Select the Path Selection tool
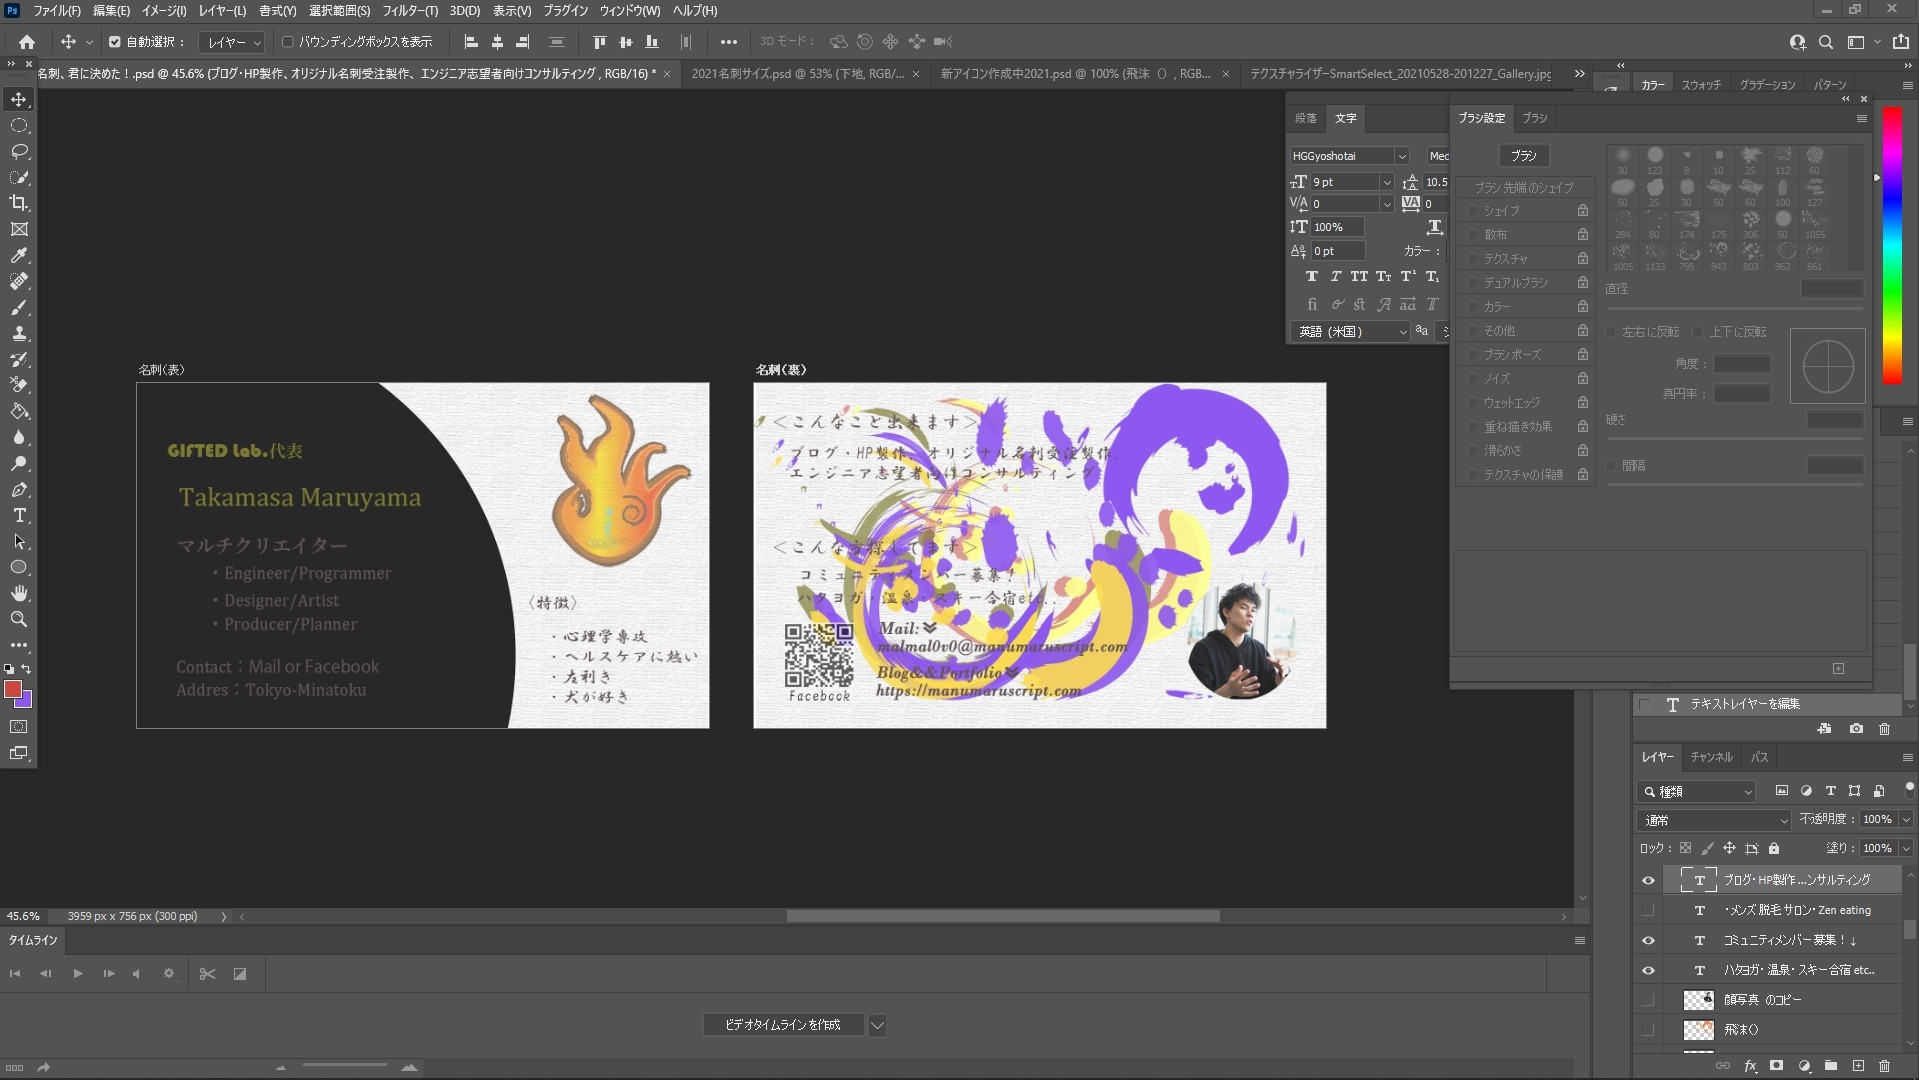The image size is (1919, 1080). click(x=19, y=541)
